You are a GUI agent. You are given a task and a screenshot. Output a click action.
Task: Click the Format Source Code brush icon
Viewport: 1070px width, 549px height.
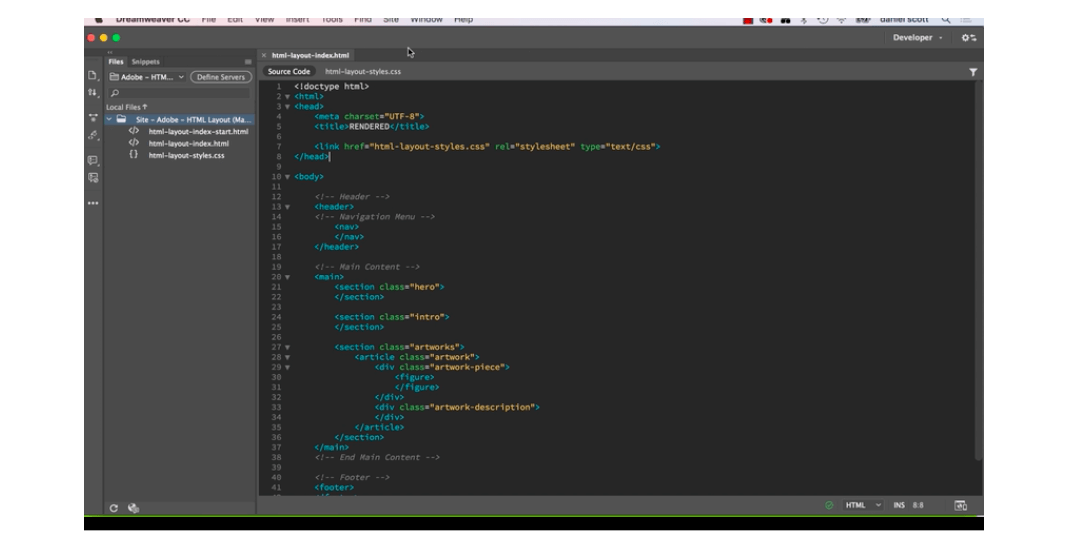[93, 135]
